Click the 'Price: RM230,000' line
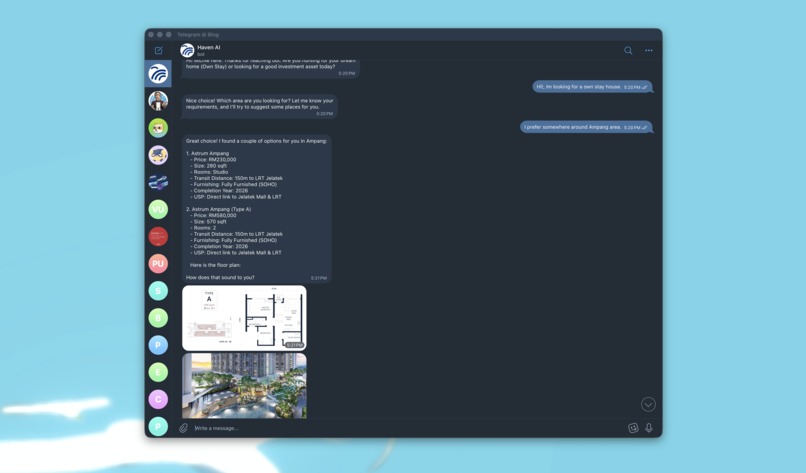Viewport: 806px width, 473px height. tap(213, 159)
